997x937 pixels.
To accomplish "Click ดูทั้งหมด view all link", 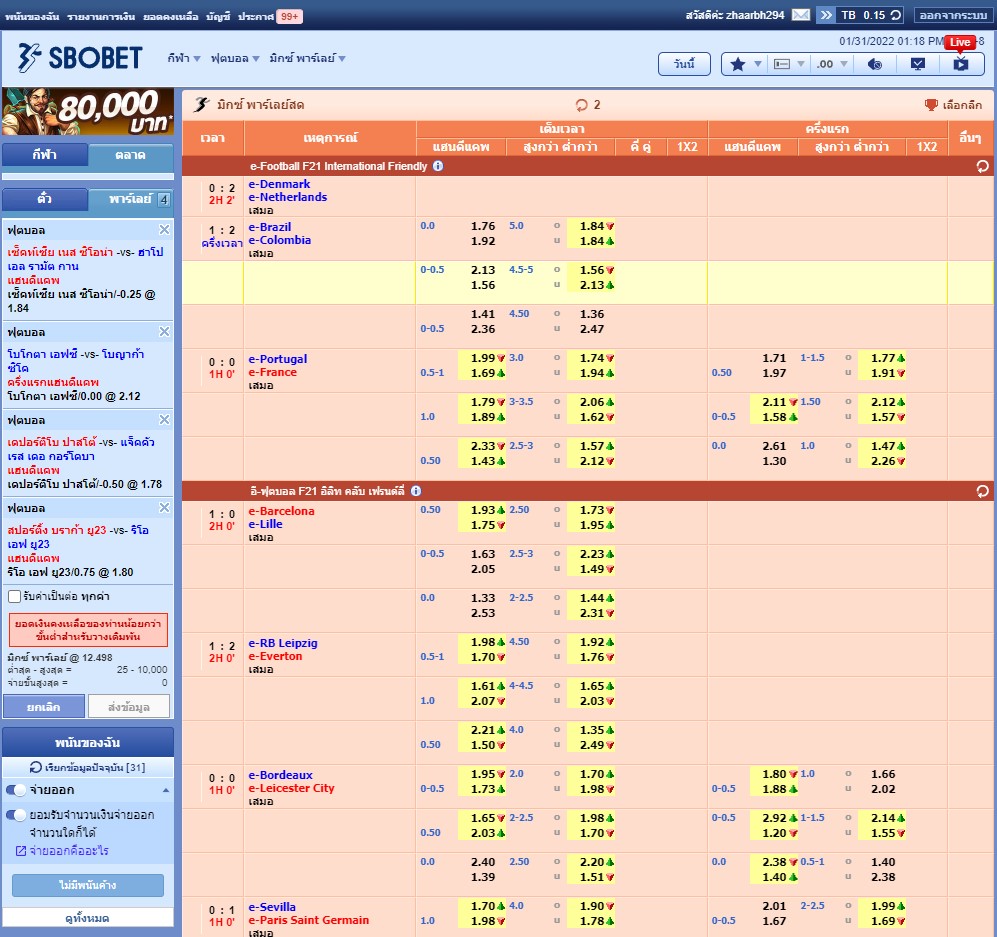I will [x=88, y=918].
